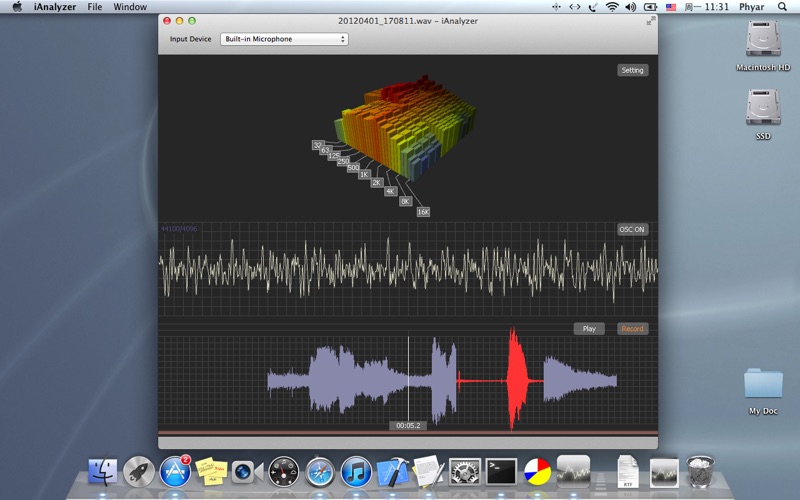800x500 pixels.
Task: Open the Window menu
Action: (130, 7)
